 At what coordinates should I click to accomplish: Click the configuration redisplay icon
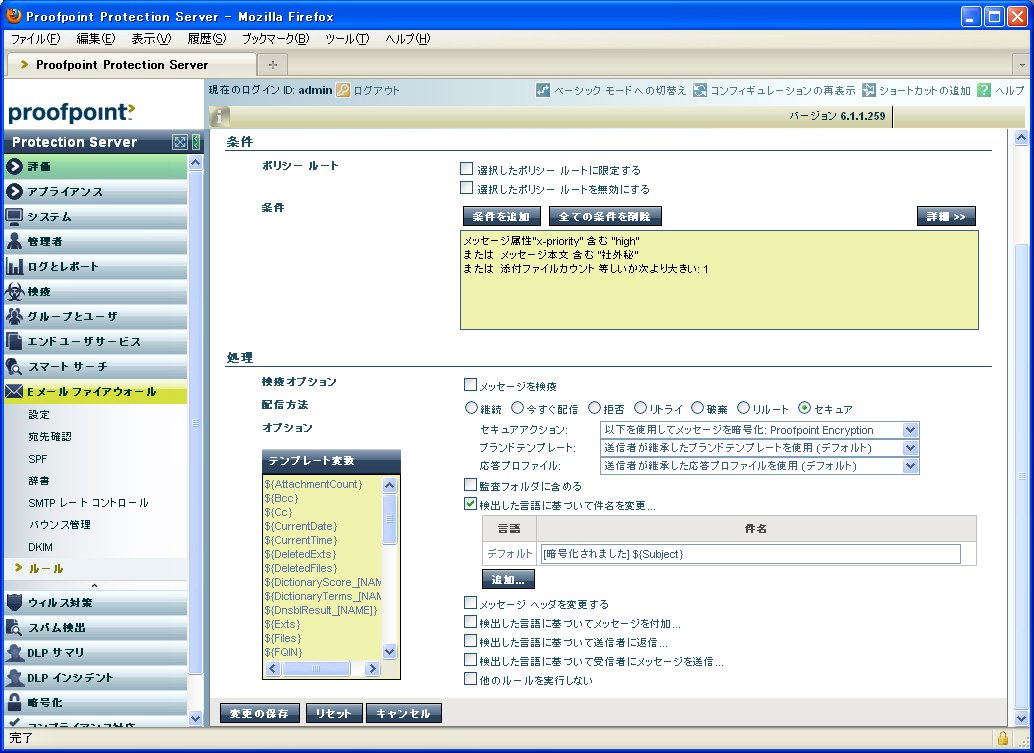(x=700, y=90)
